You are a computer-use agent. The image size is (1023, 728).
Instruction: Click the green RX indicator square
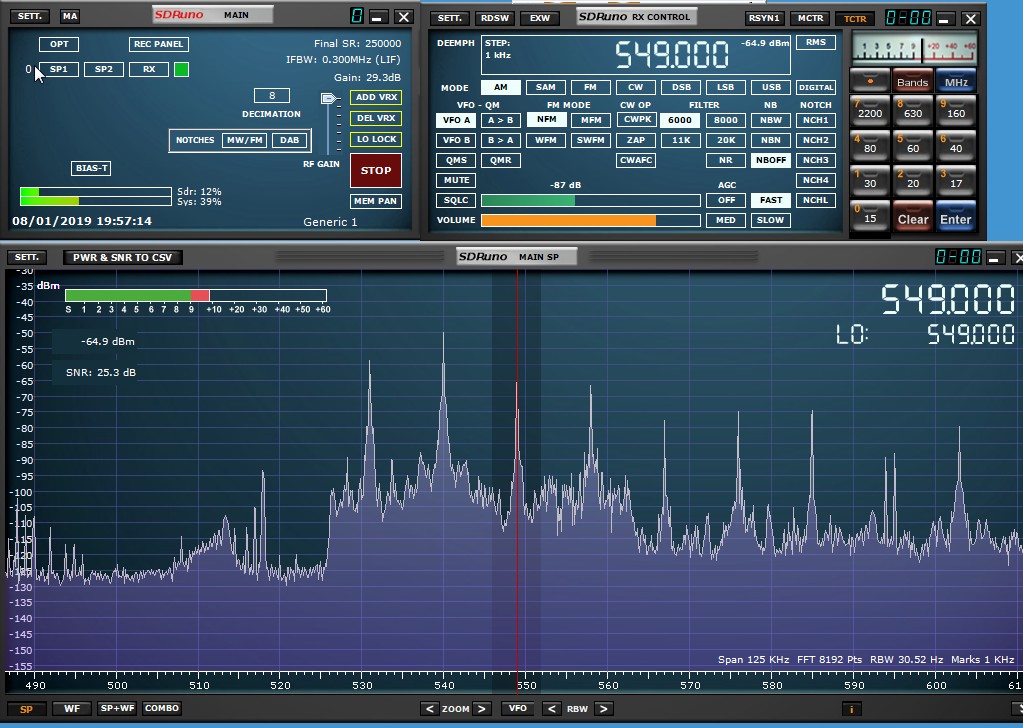[x=181, y=69]
